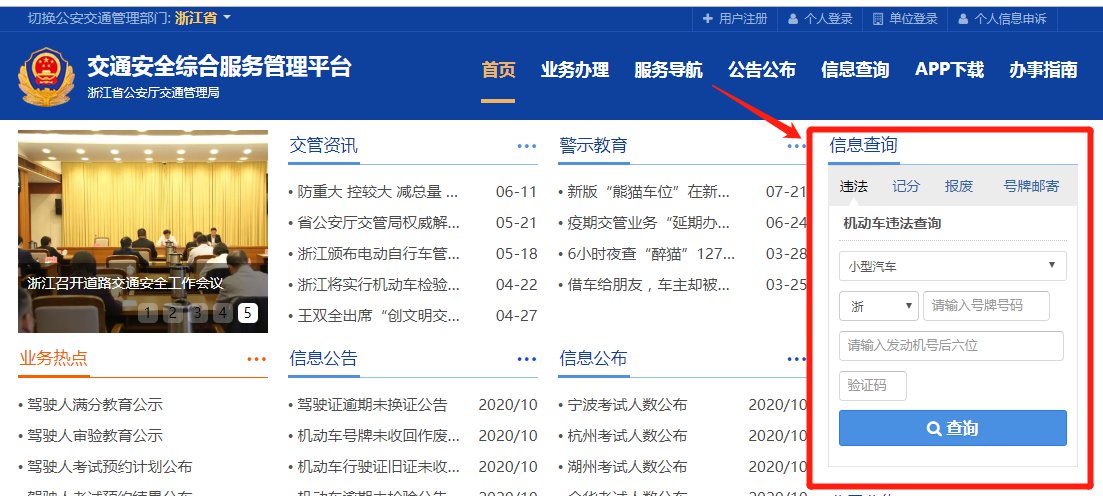Select carousel slide indicator 5
The width and height of the screenshot is (1103, 496).
pyautogui.click(x=247, y=313)
